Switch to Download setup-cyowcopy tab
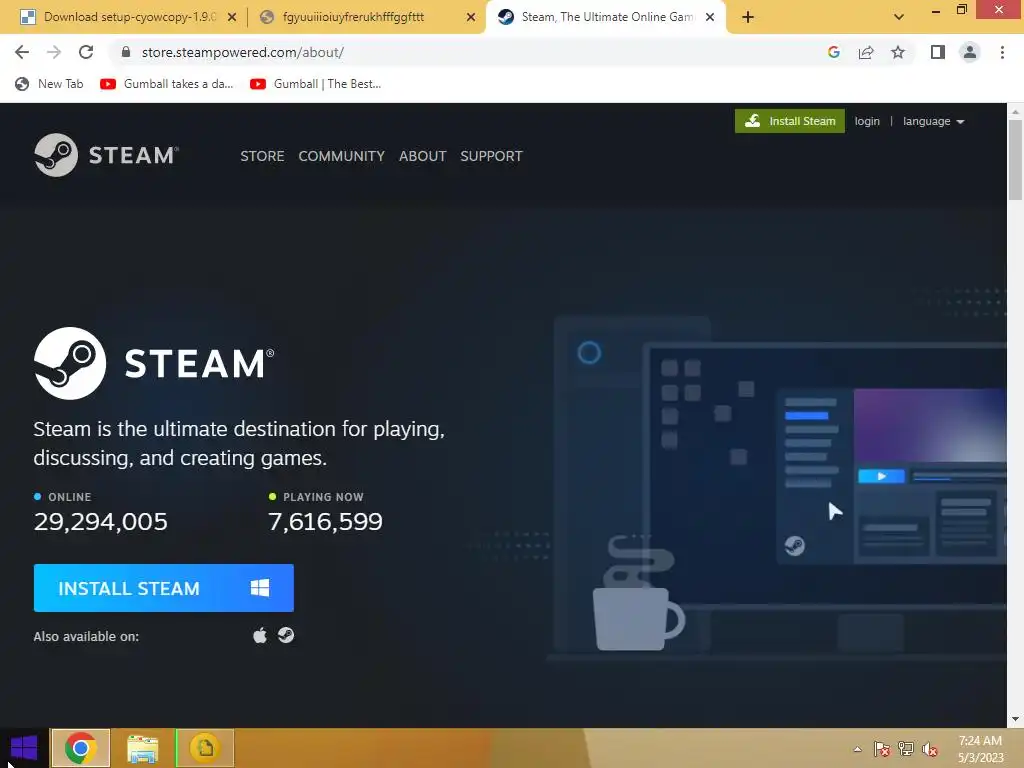The image size is (1024, 768). point(129,17)
